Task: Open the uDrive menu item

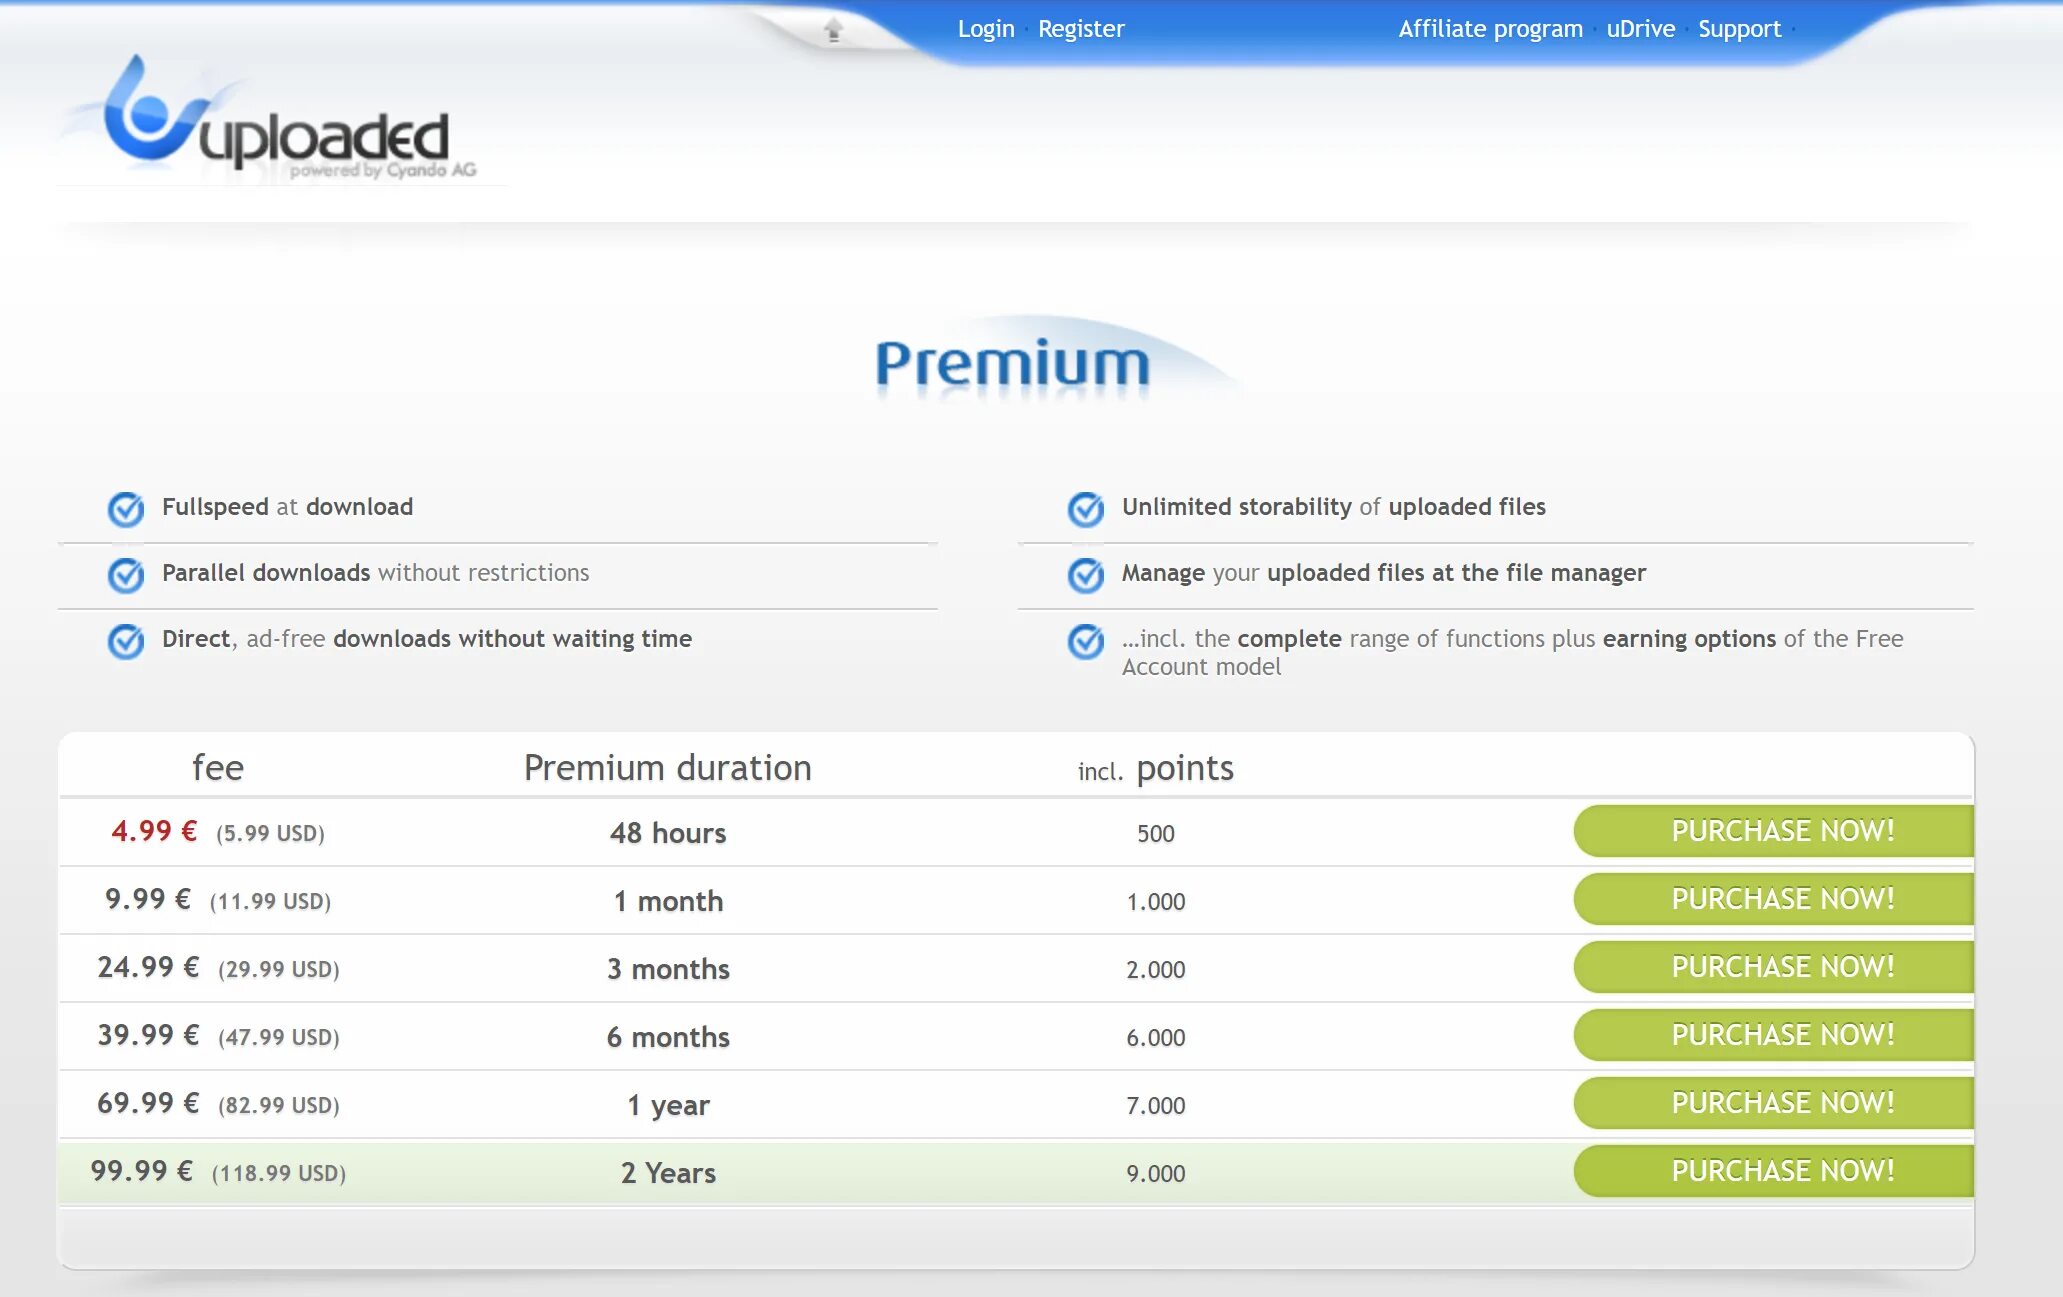Action: (x=1640, y=29)
